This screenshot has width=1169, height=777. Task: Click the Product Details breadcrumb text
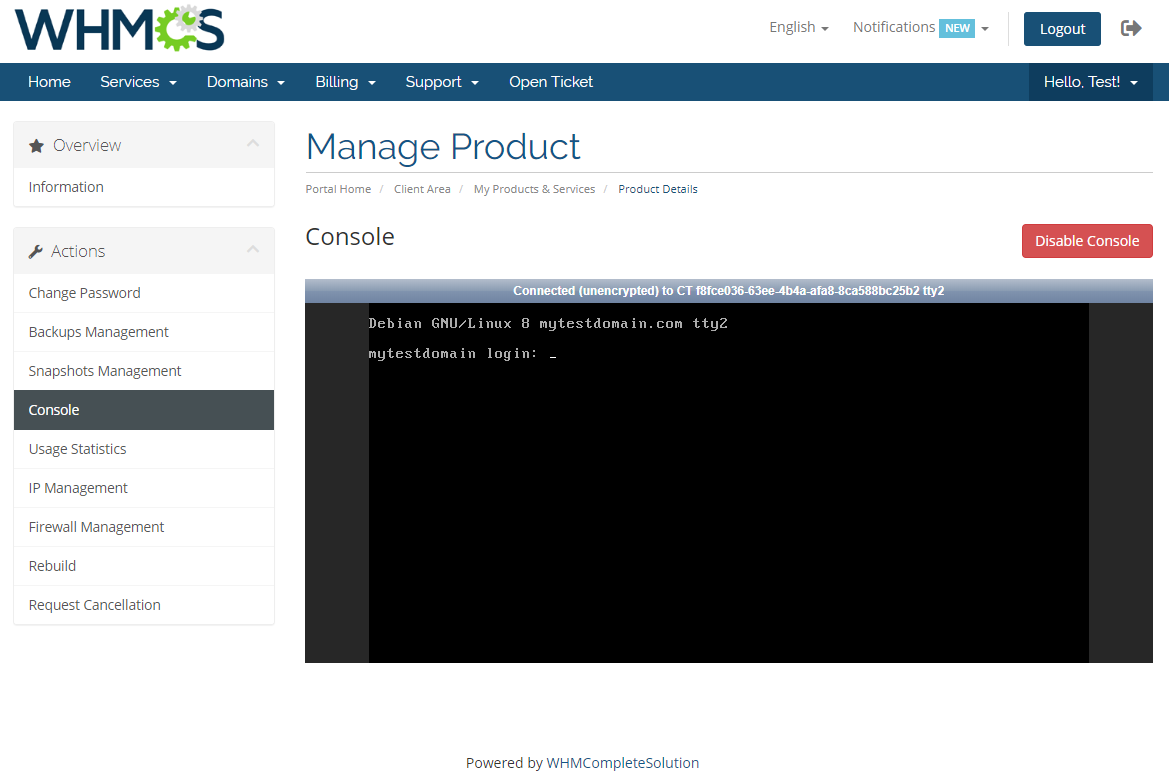click(x=658, y=189)
